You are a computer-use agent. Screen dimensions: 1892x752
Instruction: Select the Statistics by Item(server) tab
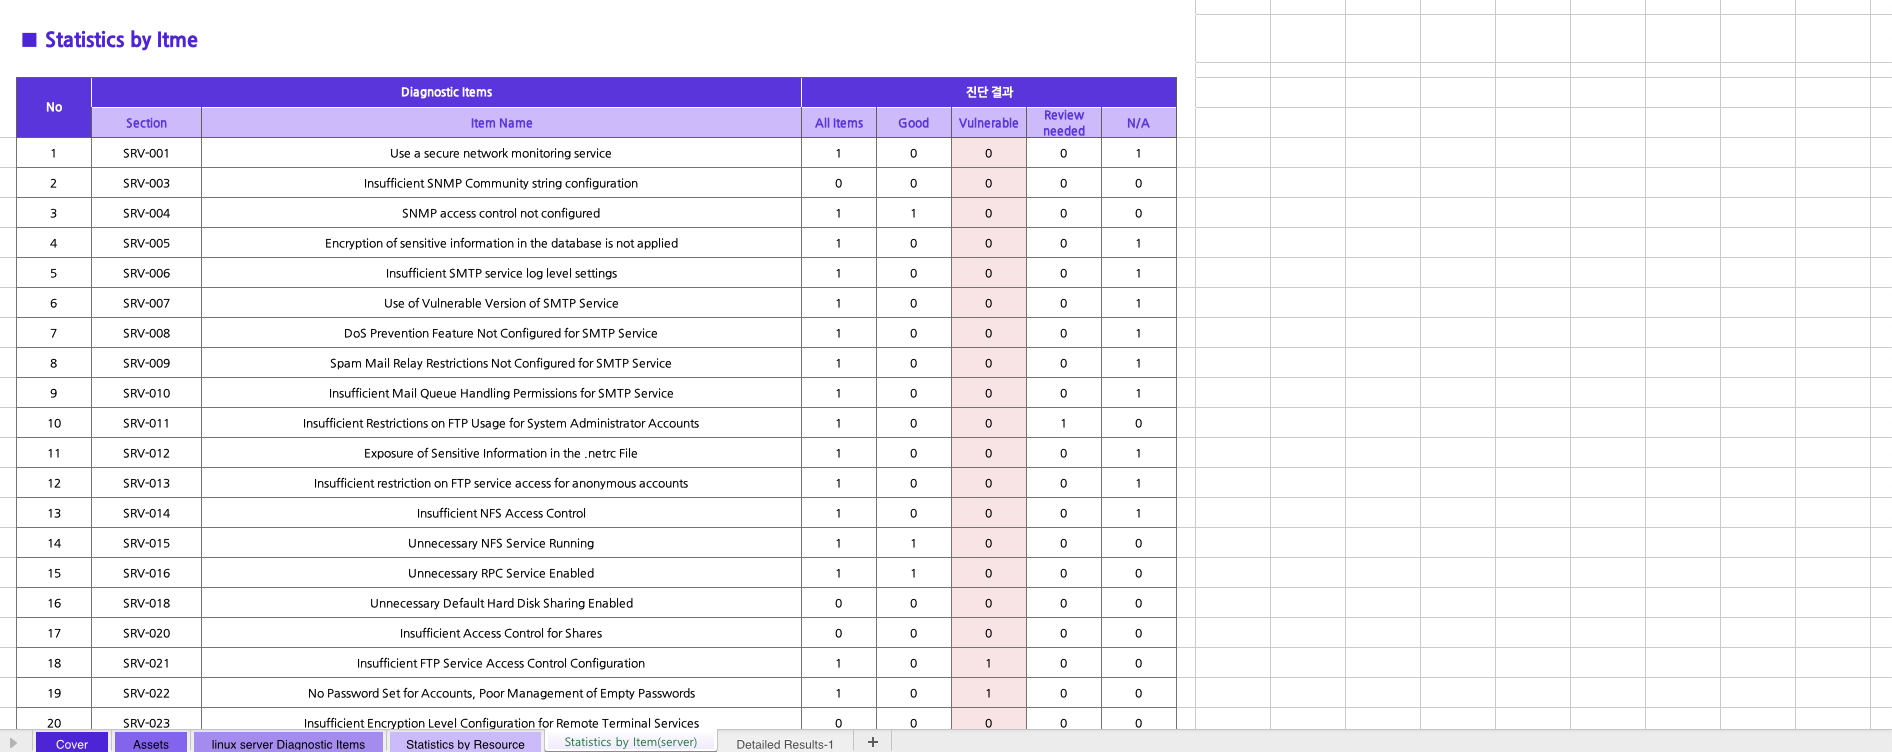[630, 742]
